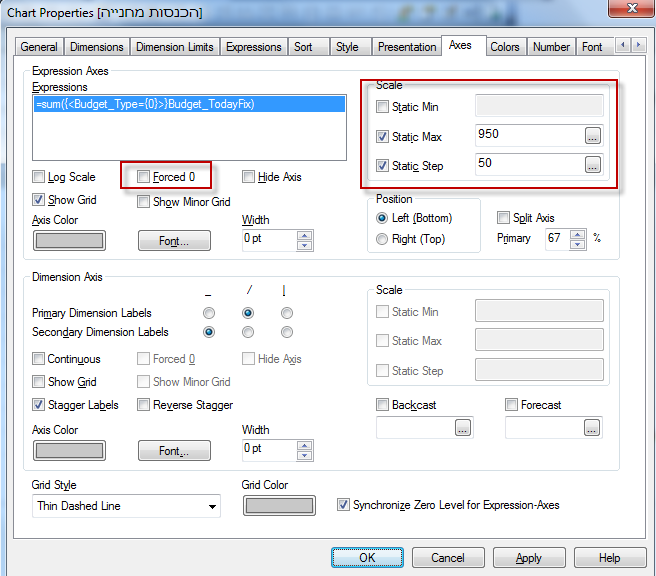
Task: Enable Backcast checkbox
Action: [382, 405]
